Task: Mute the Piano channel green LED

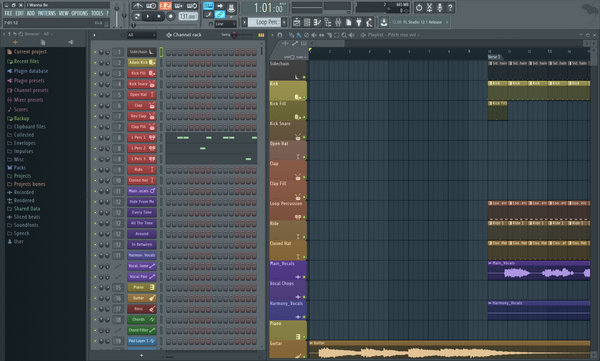Action: pos(95,287)
